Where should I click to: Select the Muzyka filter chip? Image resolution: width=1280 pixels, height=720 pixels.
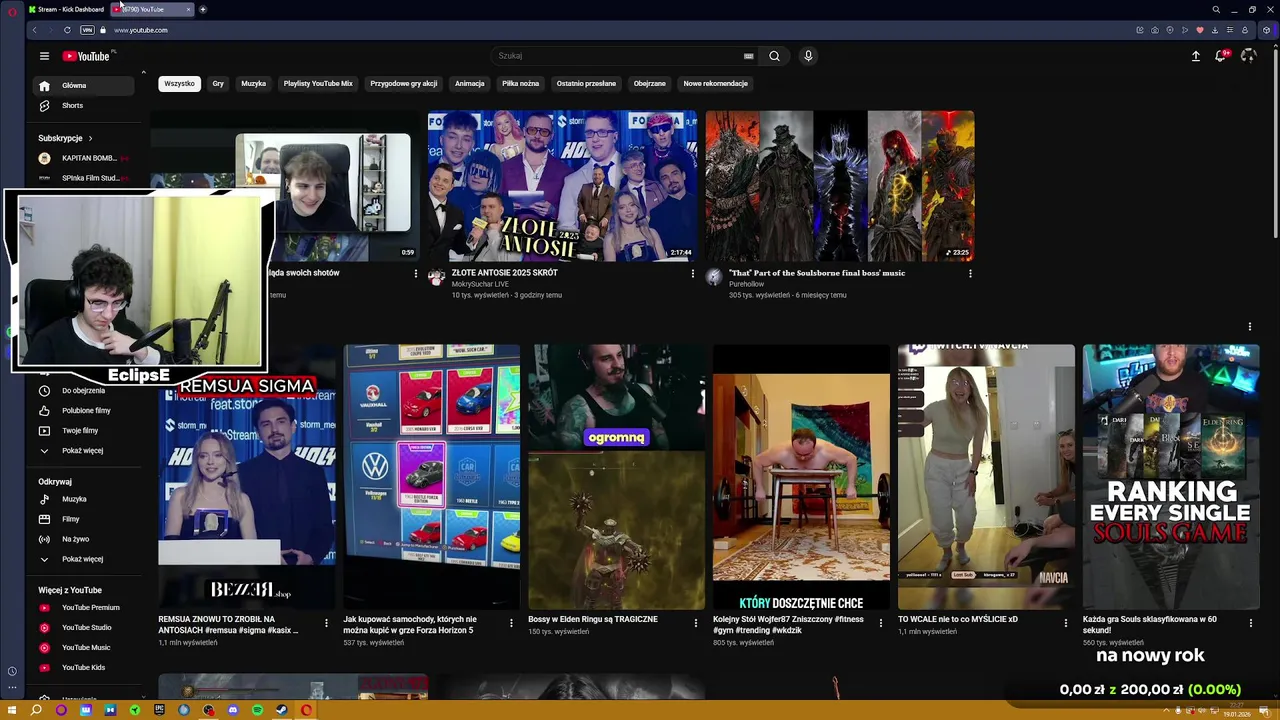click(x=254, y=83)
